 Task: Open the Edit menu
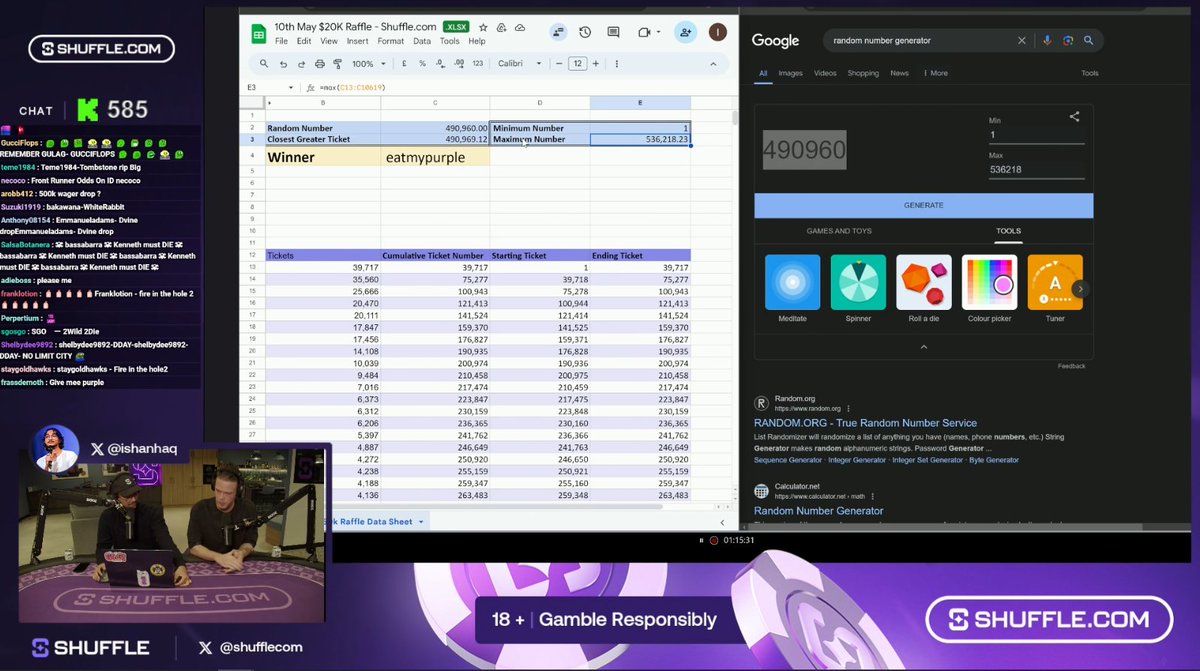(x=304, y=41)
